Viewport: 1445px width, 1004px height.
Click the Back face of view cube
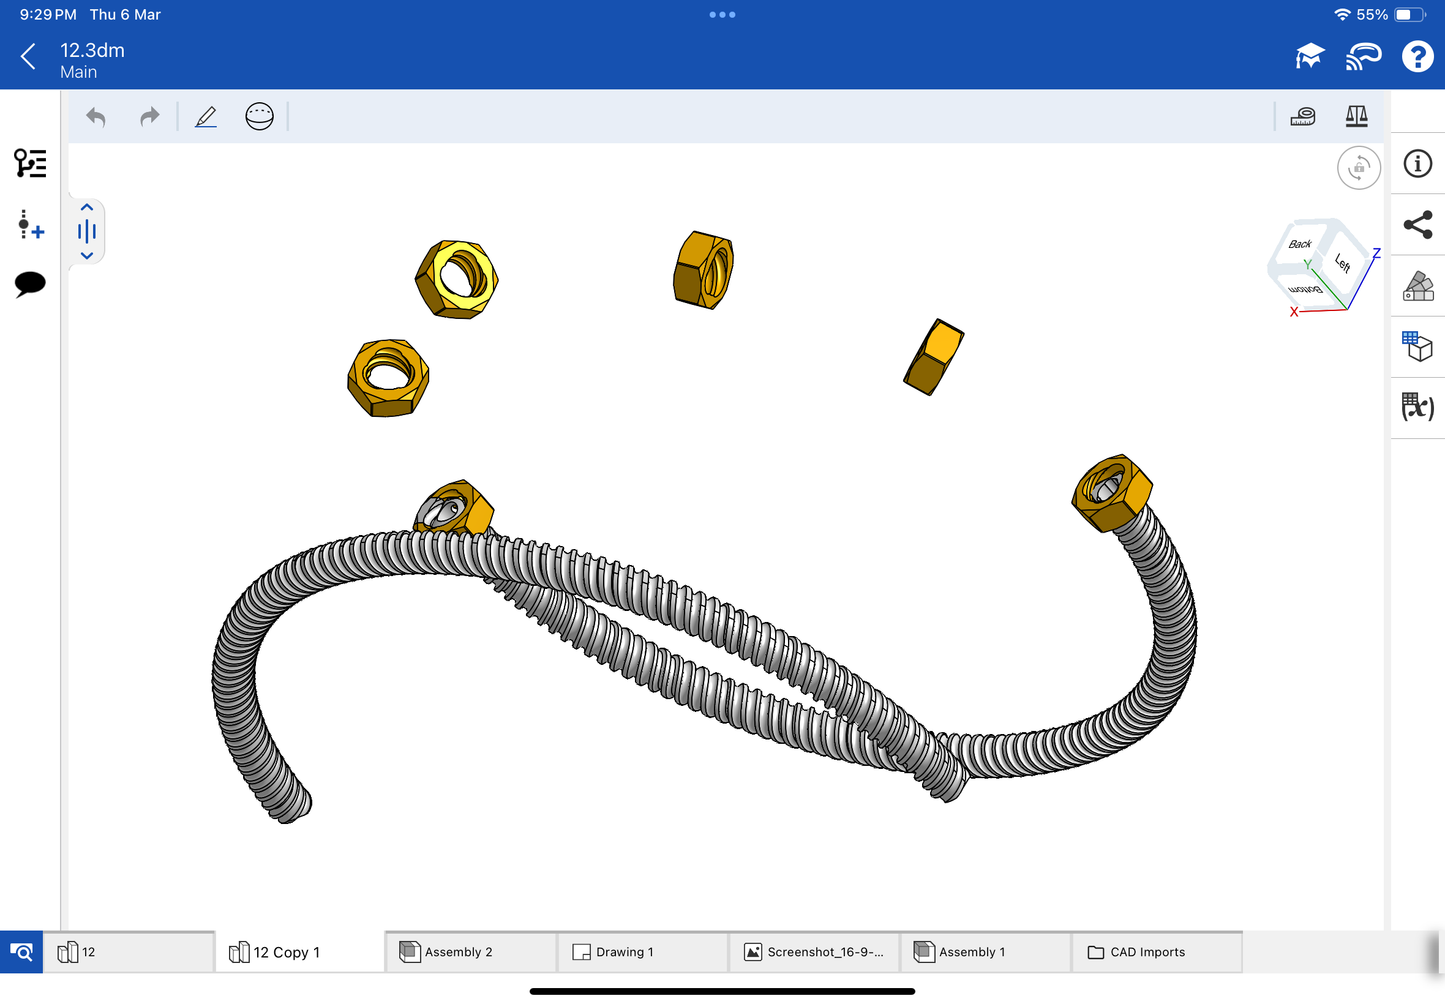[x=1299, y=244]
